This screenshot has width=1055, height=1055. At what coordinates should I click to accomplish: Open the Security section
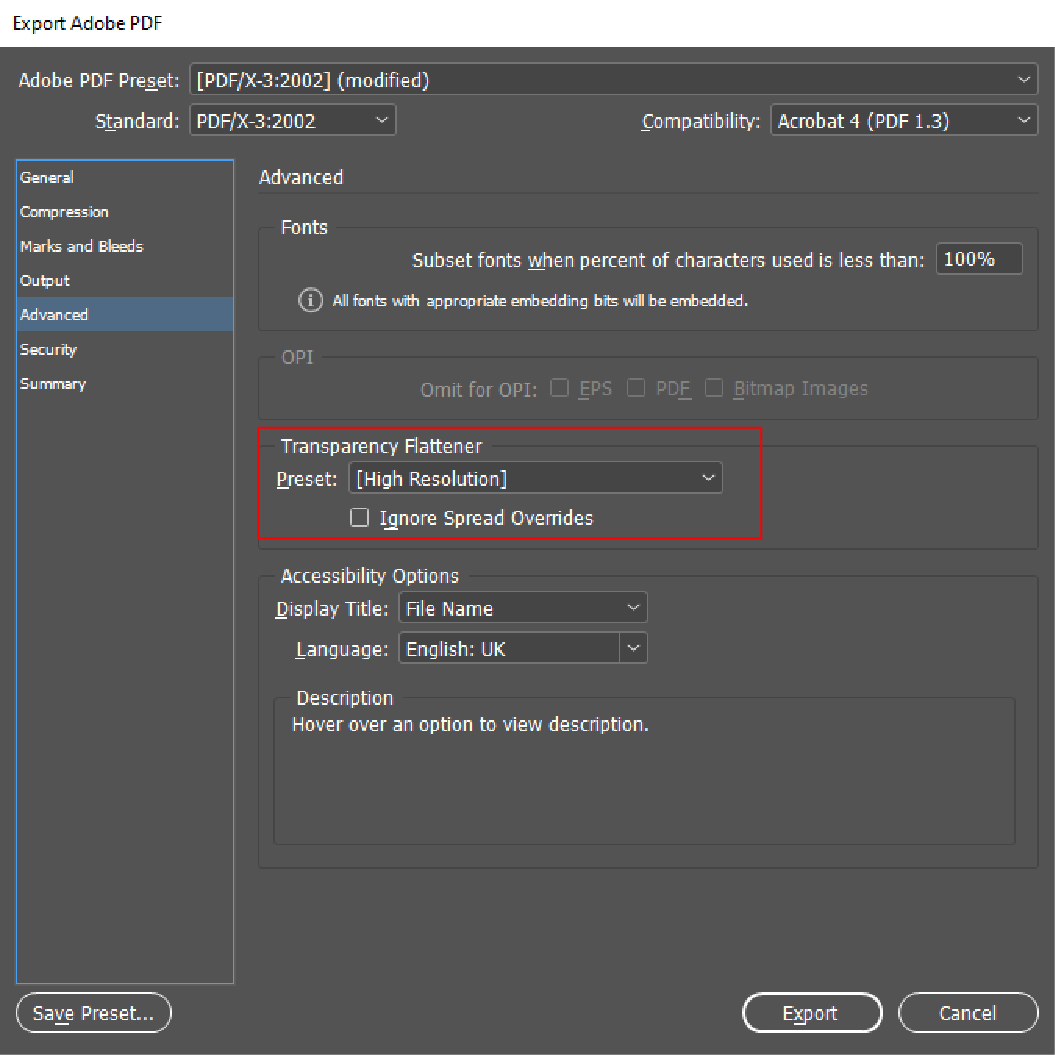[48, 350]
